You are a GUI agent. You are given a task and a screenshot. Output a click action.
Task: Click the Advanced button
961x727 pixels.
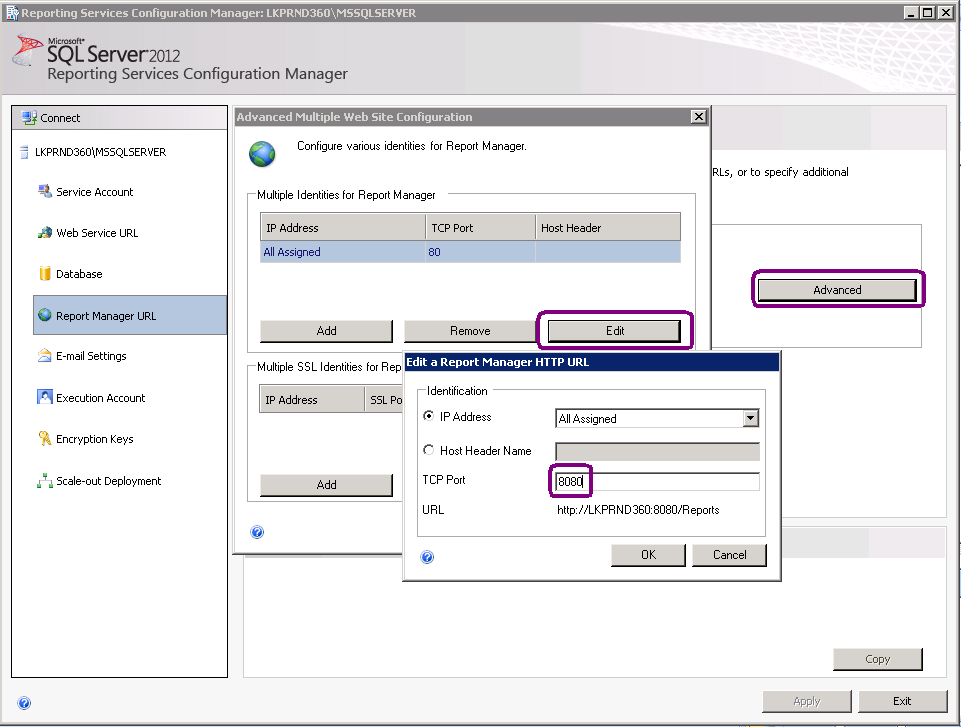(837, 290)
